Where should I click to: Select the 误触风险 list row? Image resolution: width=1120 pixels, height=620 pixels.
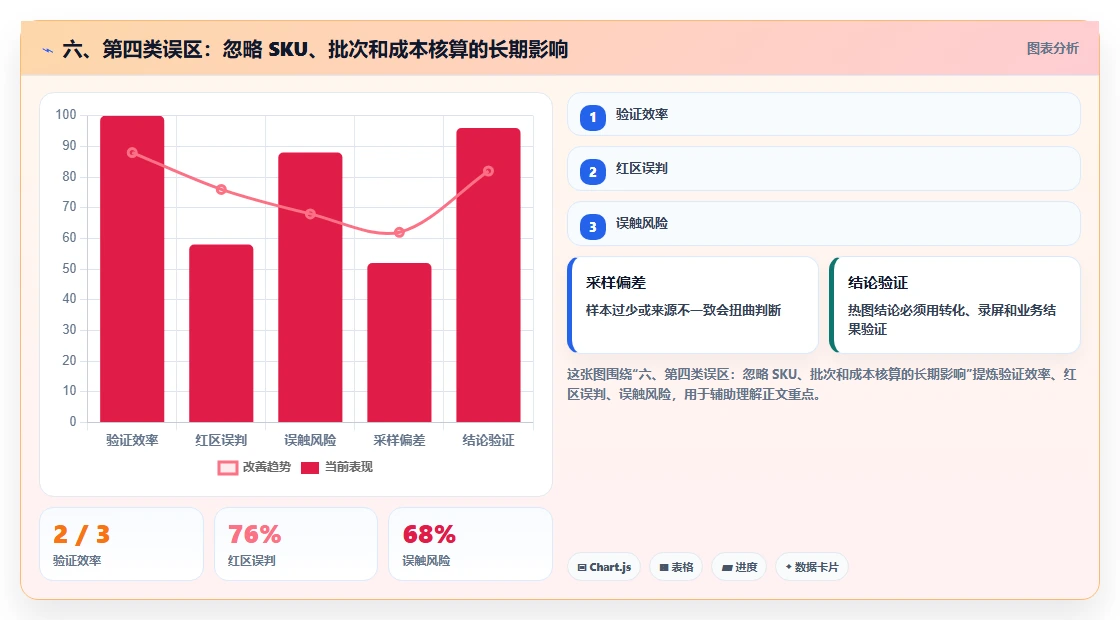(x=824, y=224)
